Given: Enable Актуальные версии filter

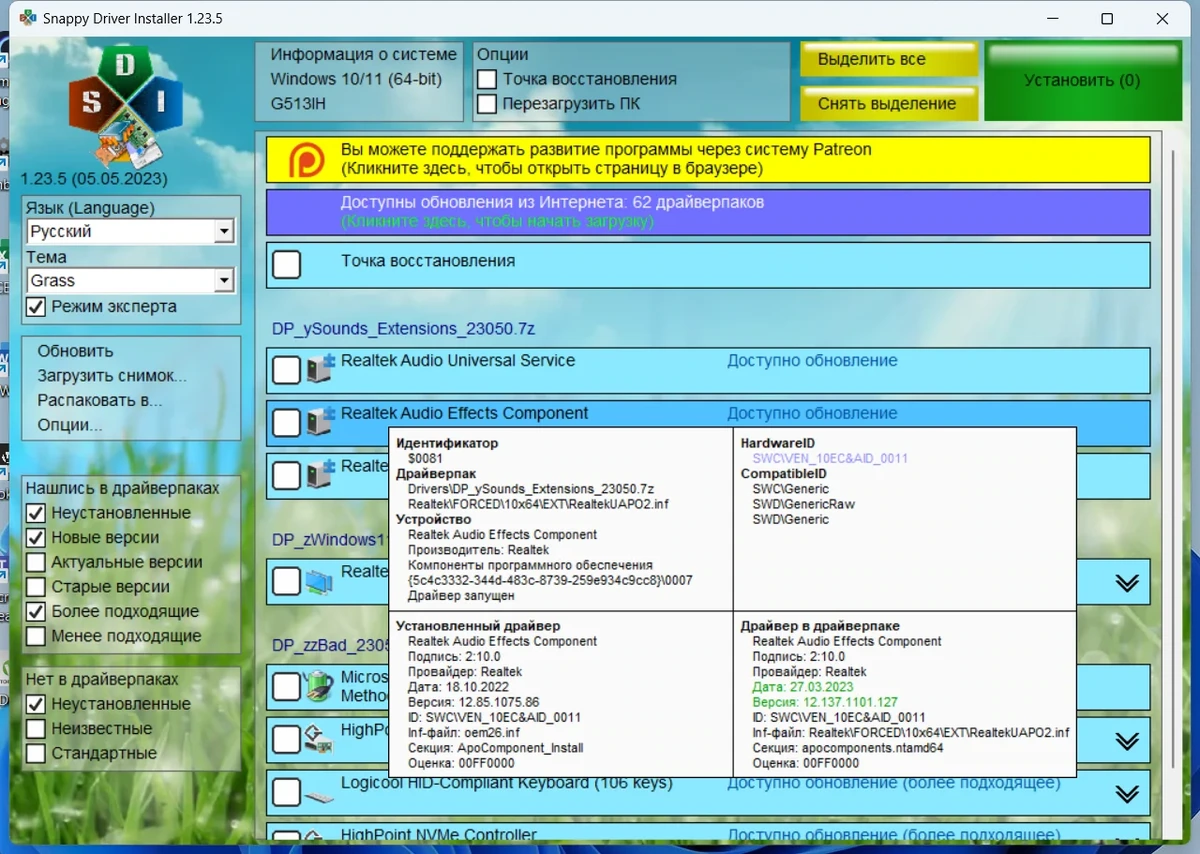Looking at the screenshot, I should click(36, 562).
